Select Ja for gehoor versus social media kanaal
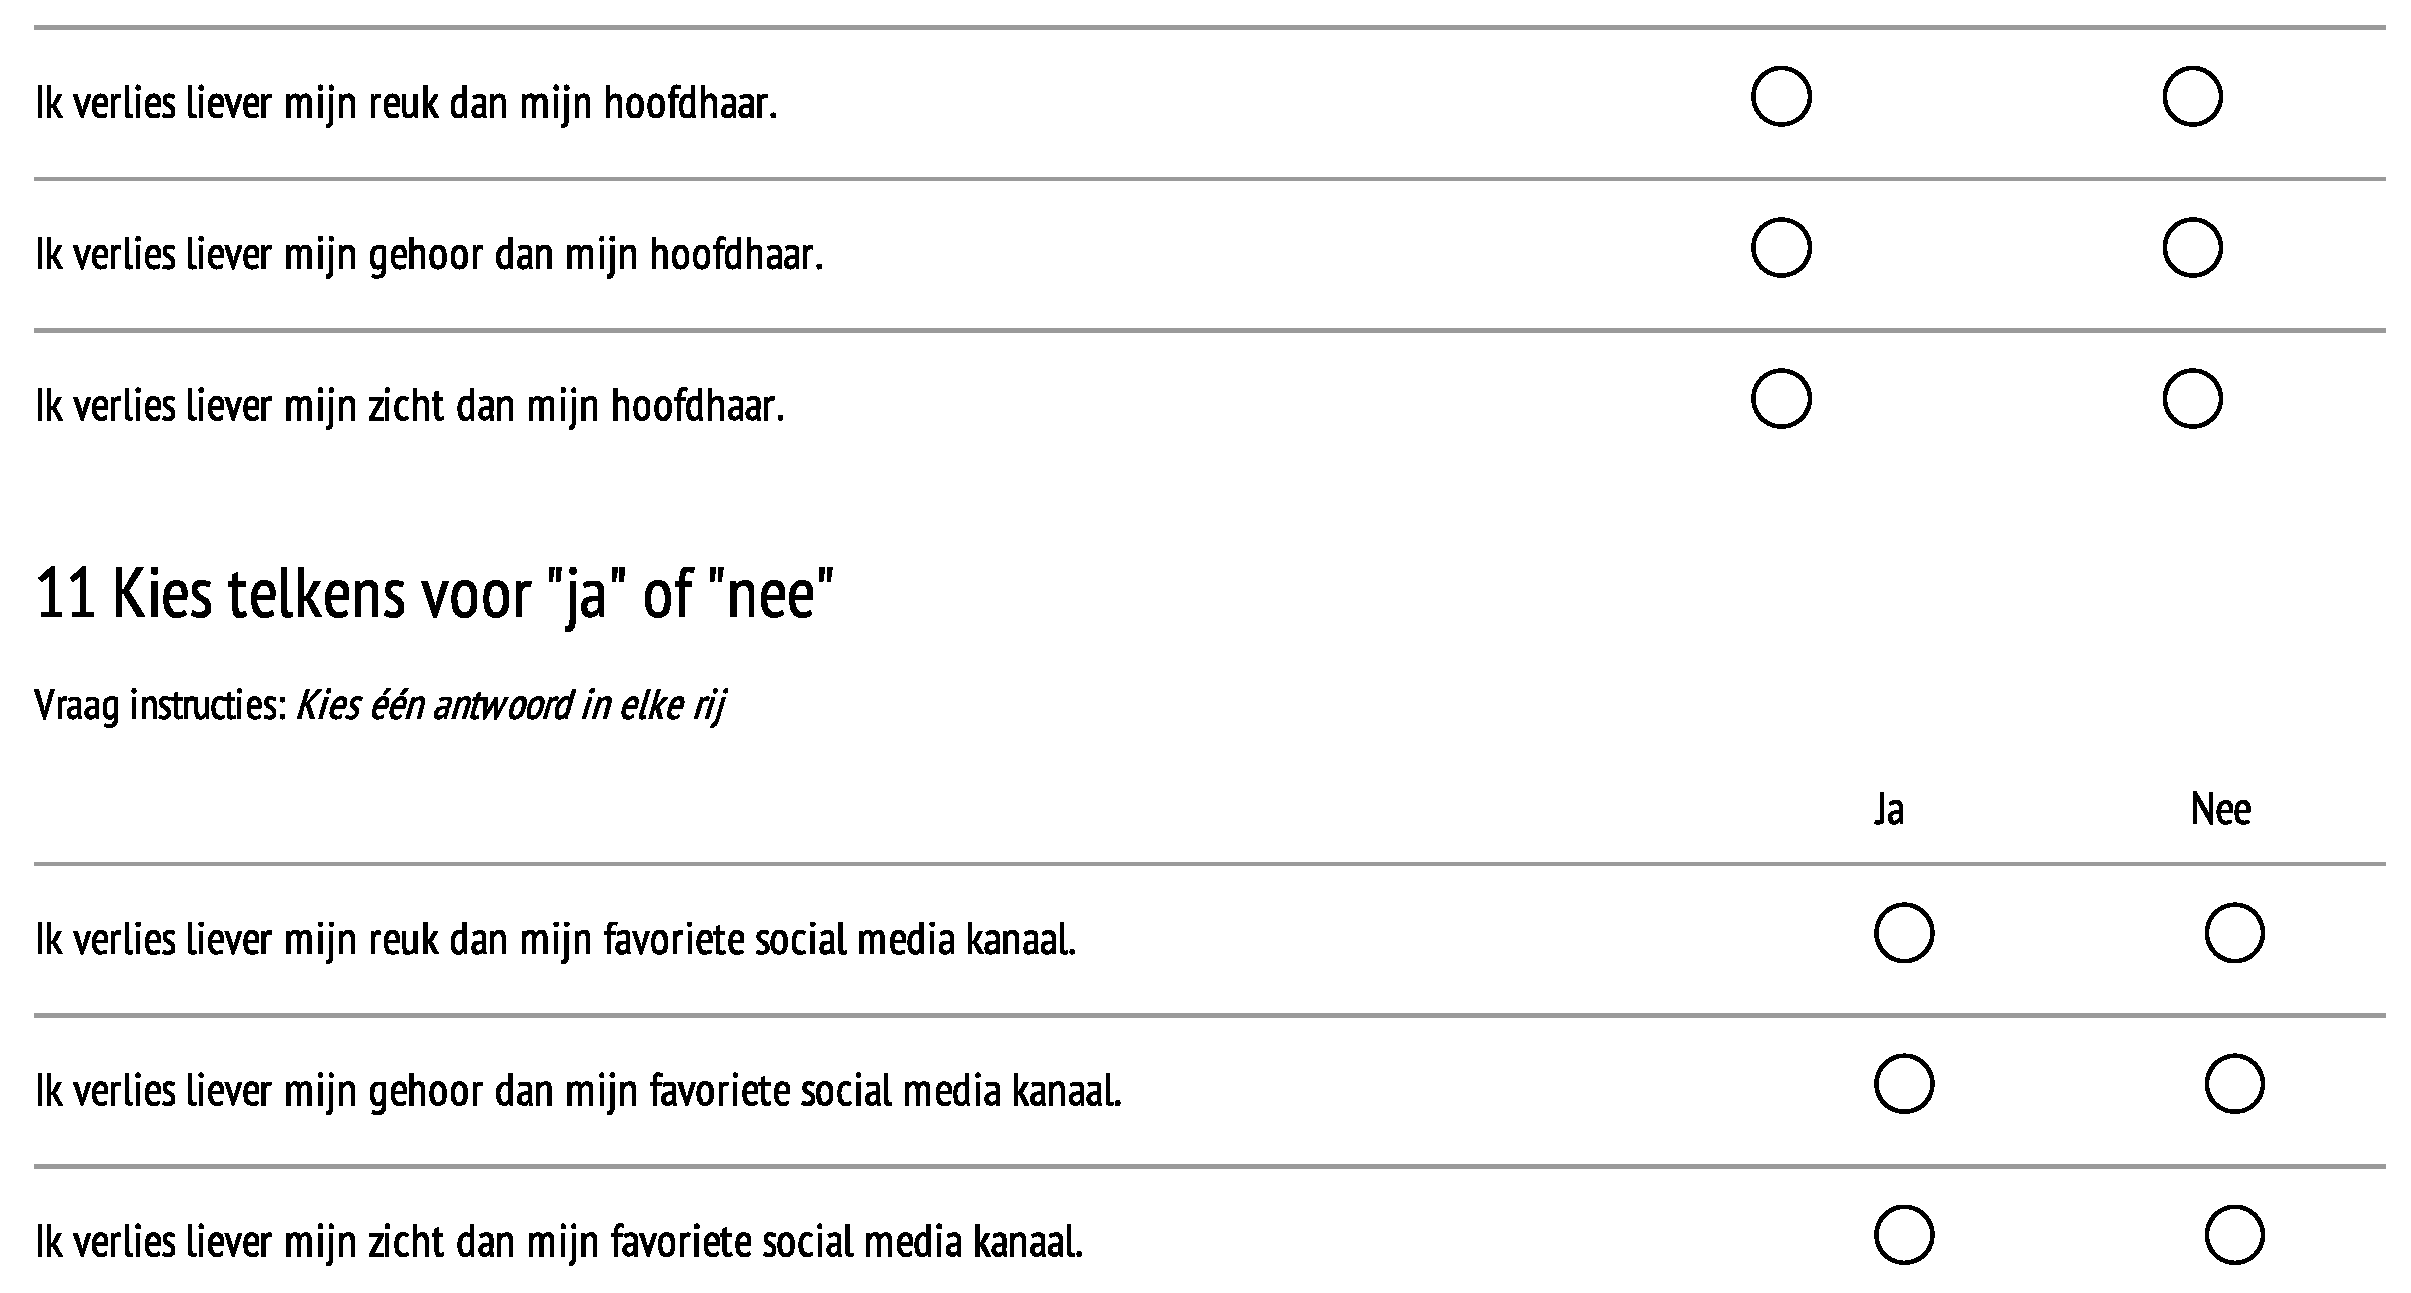Image resolution: width=2411 pixels, height=1293 pixels. pyautogui.click(x=1903, y=1084)
